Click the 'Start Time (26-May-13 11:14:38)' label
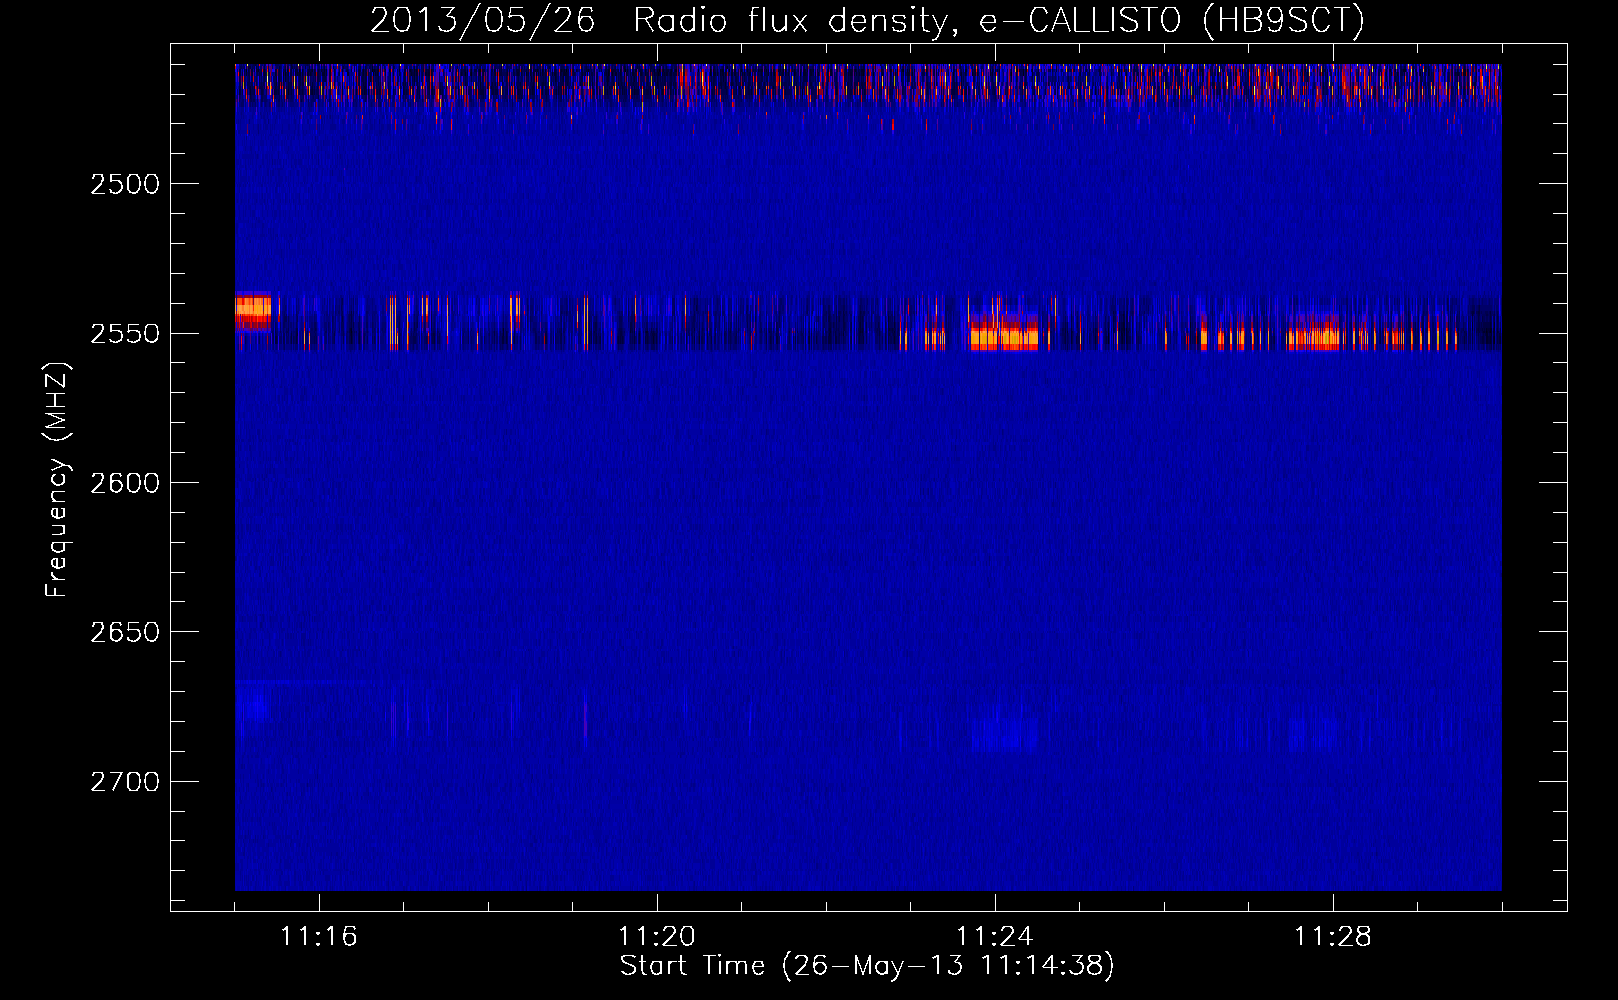 pyautogui.click(x=867, y=966)
